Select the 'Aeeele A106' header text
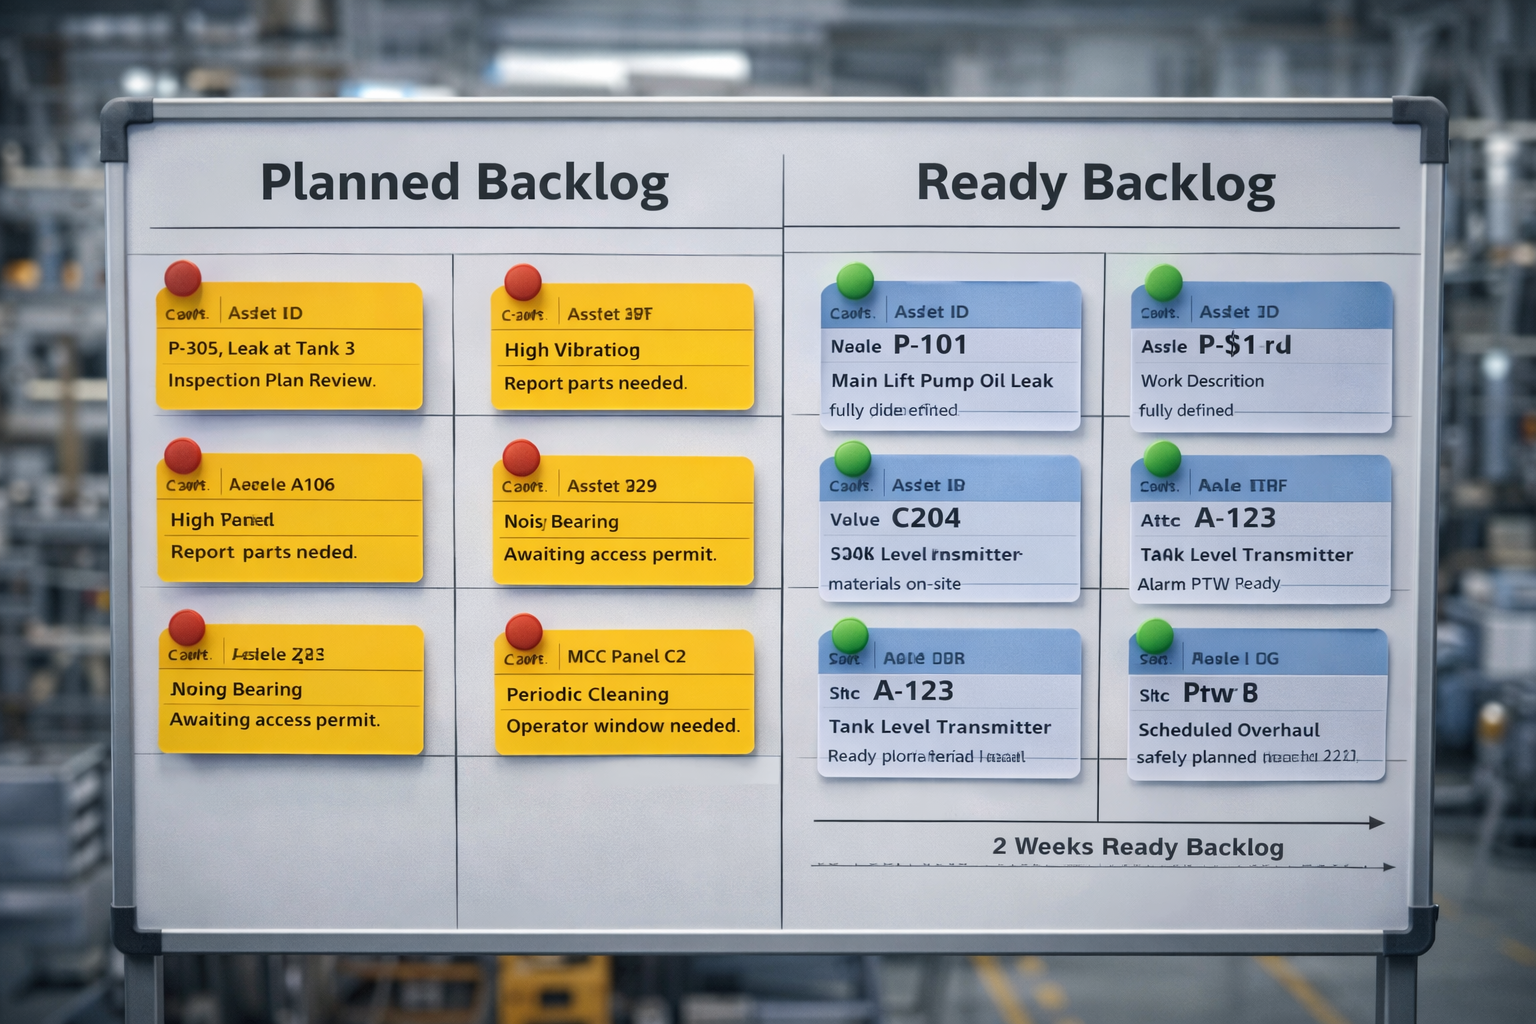Viewport: 1536px width, 1024px height. coord(282,484)
